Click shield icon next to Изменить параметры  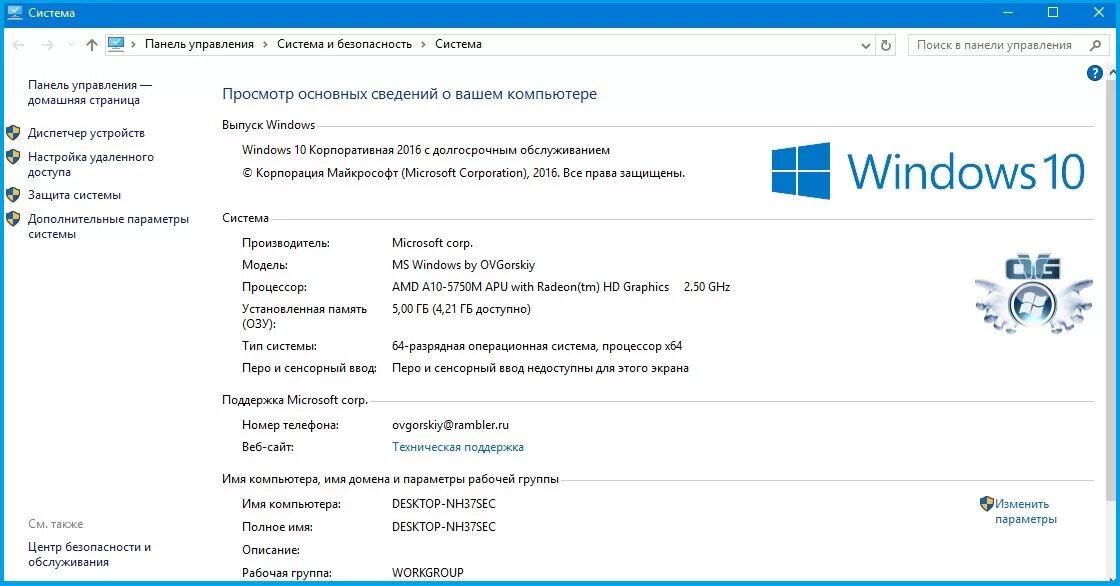[x=986, y=504]
